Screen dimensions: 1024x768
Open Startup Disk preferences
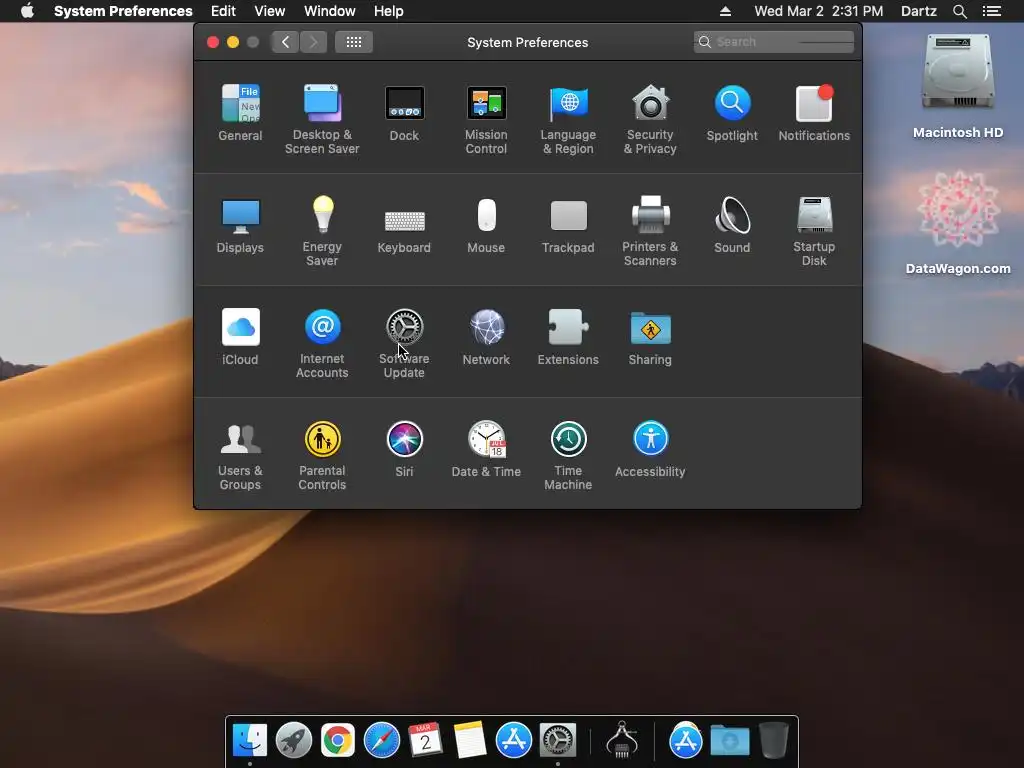pyautogui.click(x=814, y=231)
